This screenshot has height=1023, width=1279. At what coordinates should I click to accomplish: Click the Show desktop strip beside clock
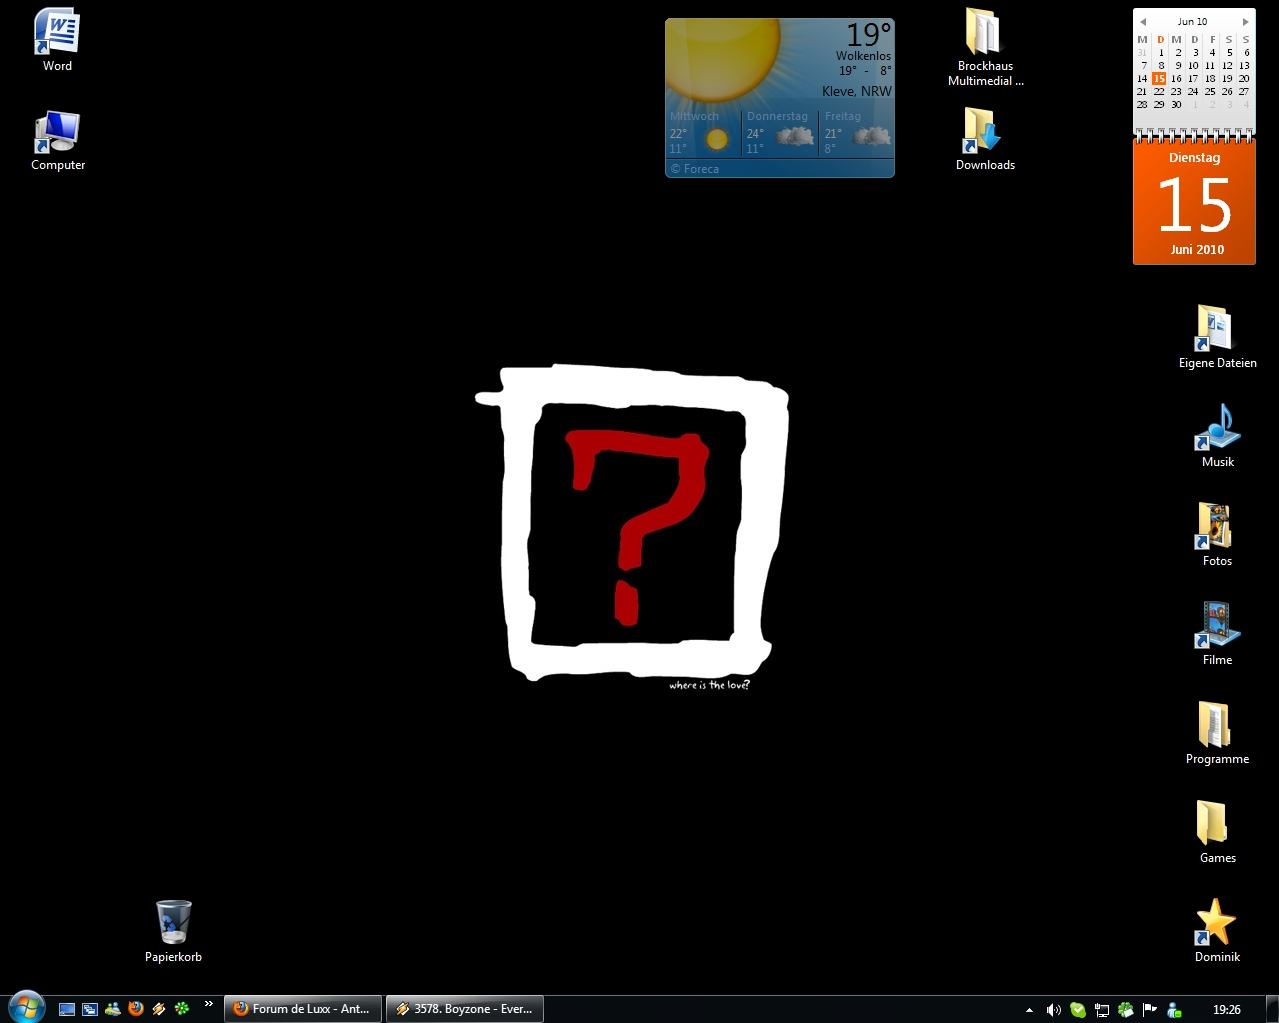click(x=1272, y=1009)
